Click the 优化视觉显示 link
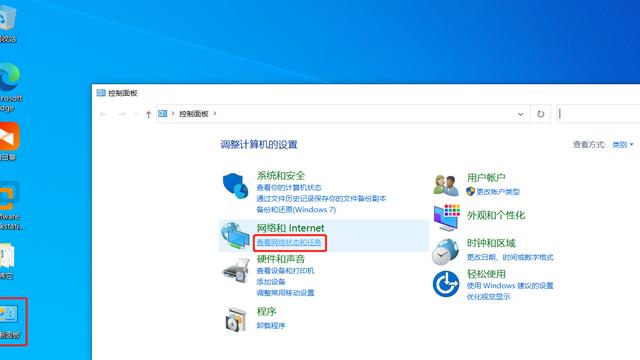 (489, 296)
